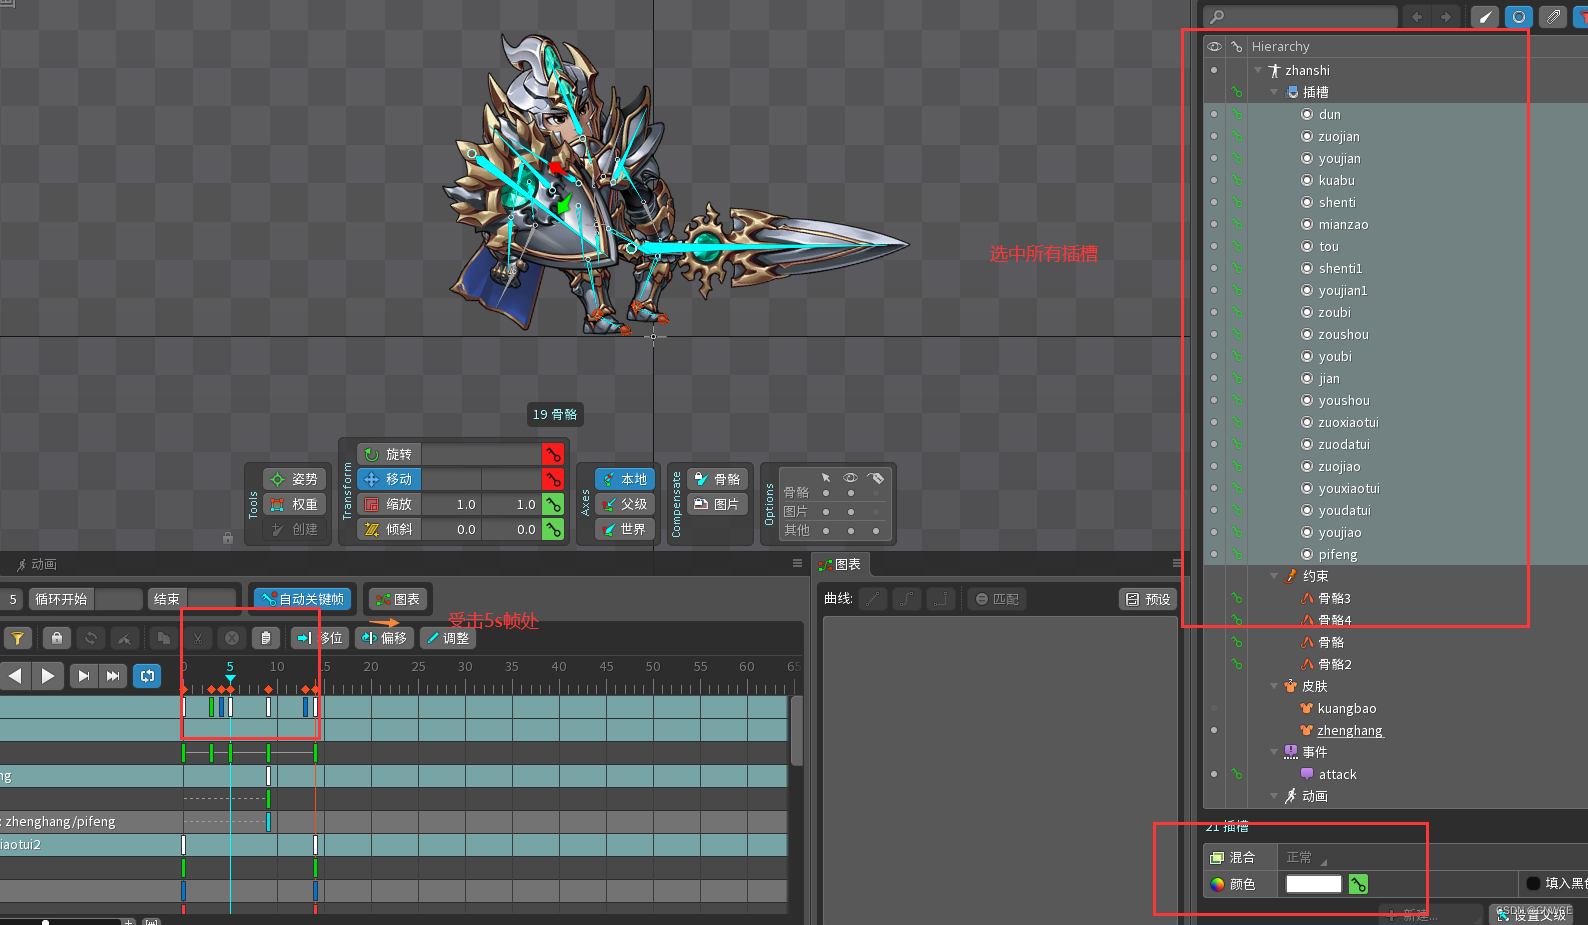Click the timeline lock icon

click(x=57, y=637)
